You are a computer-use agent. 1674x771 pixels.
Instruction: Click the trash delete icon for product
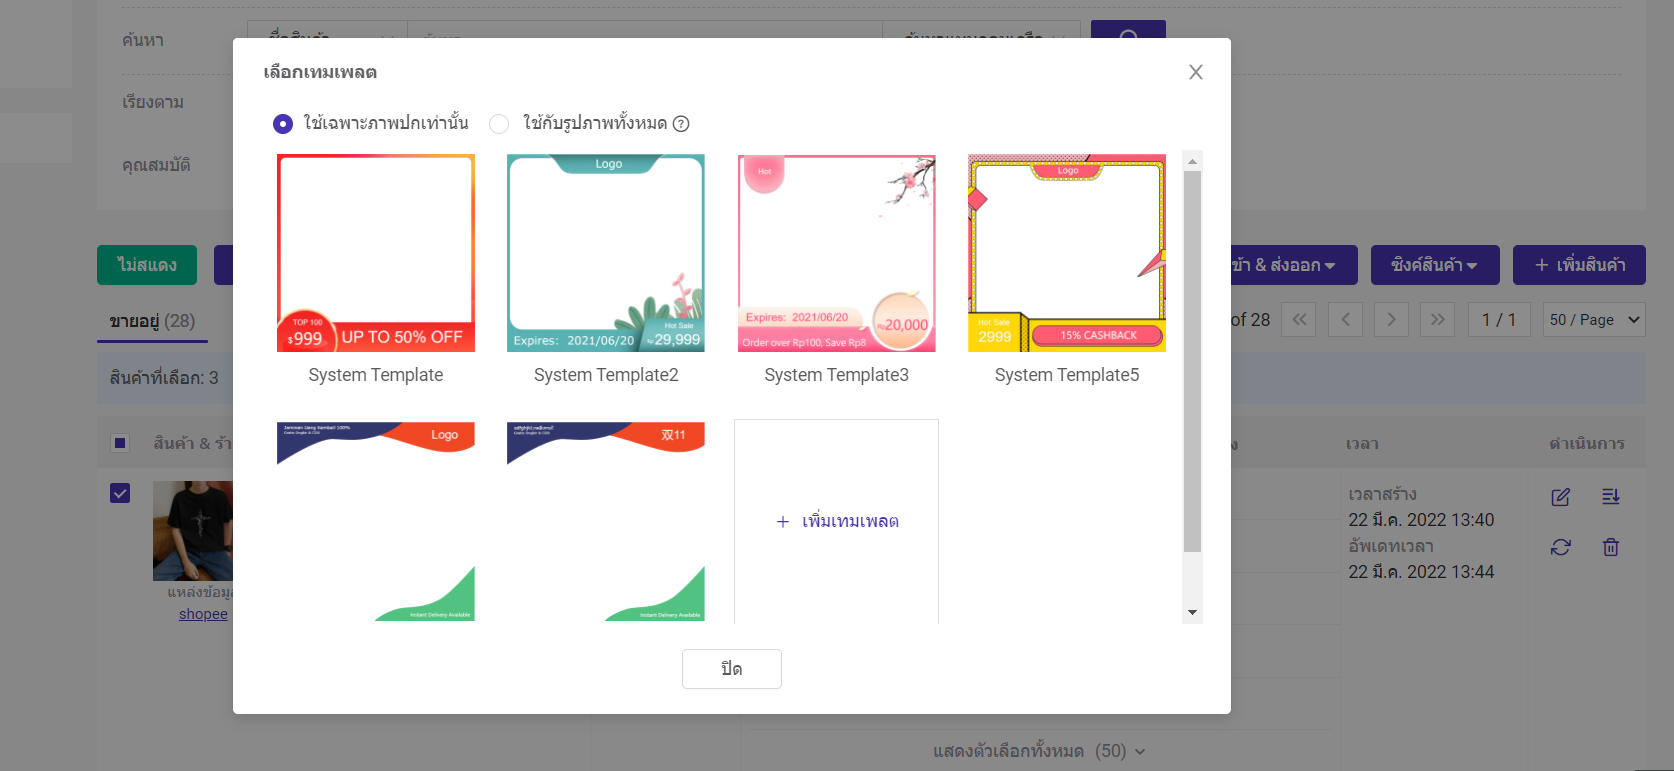[x=1610, y=547]
